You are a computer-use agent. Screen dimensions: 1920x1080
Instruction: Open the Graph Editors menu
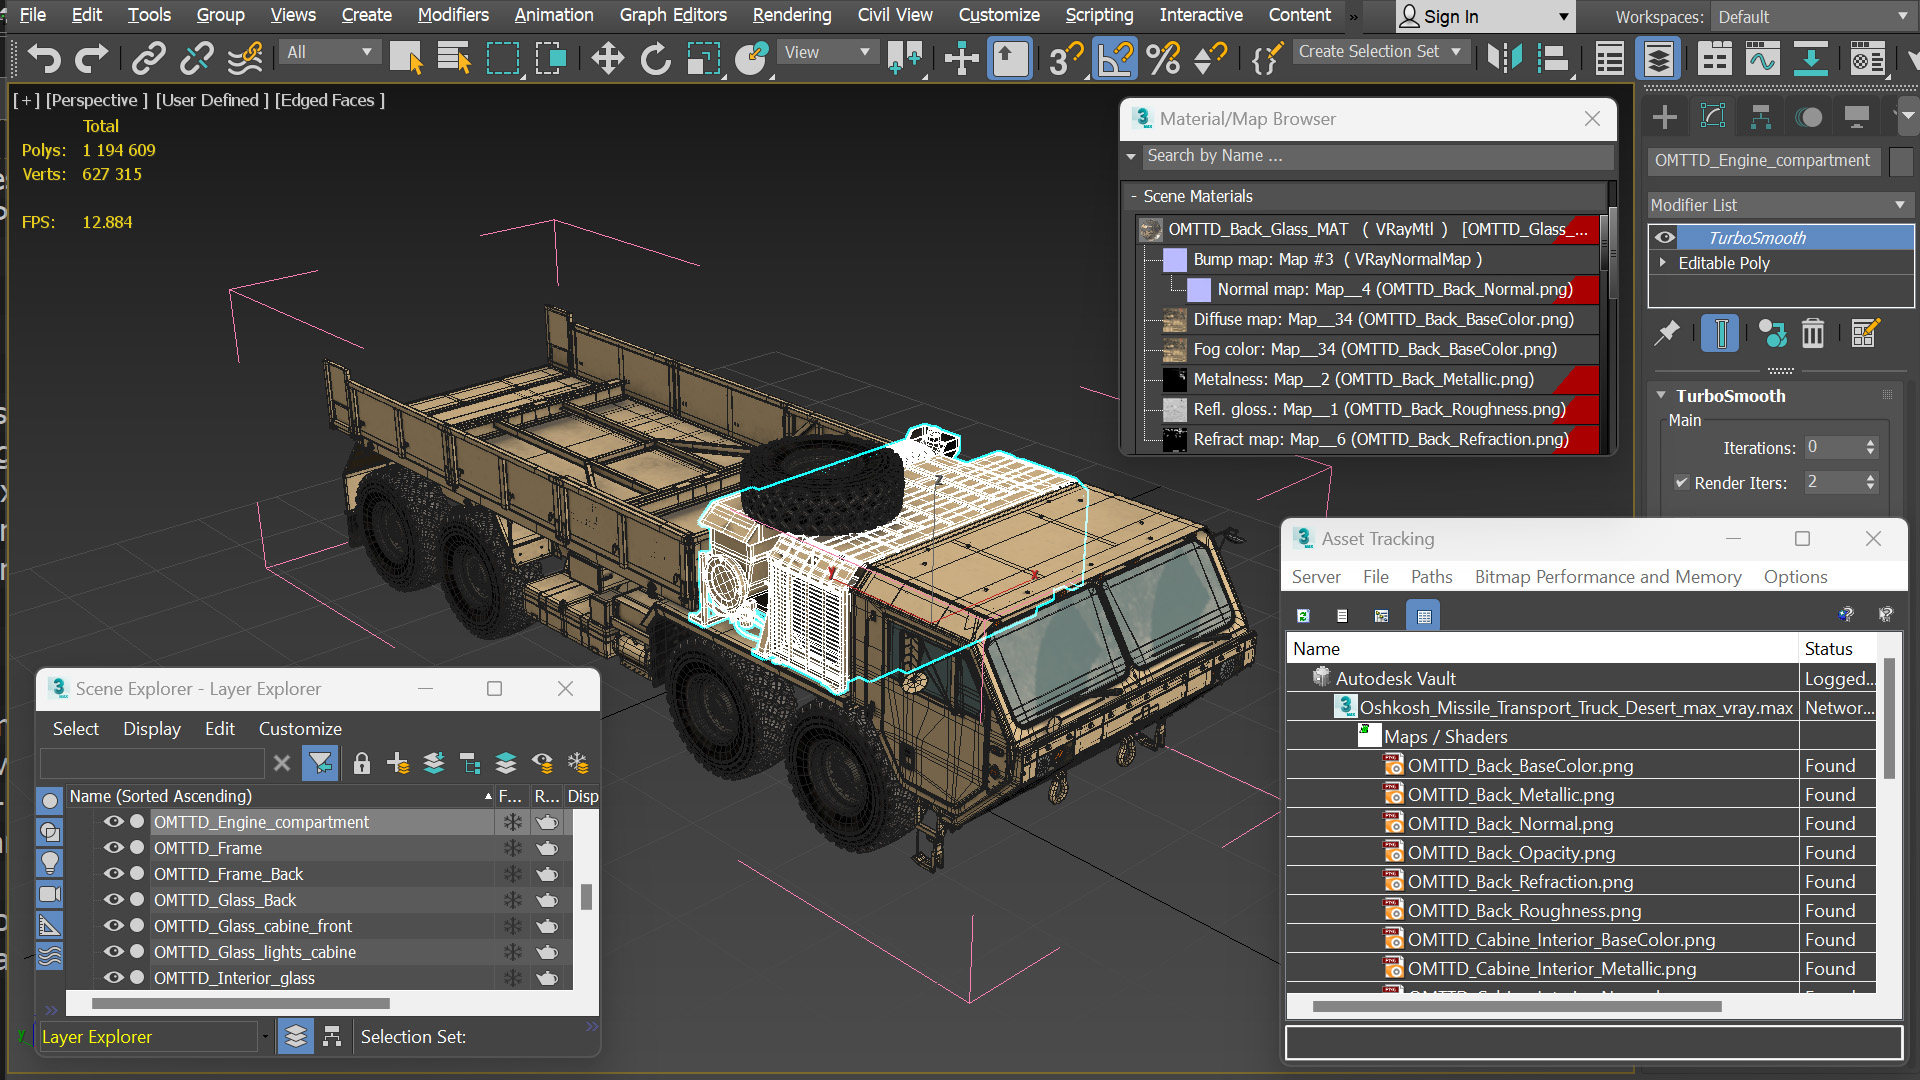(673, 15)
